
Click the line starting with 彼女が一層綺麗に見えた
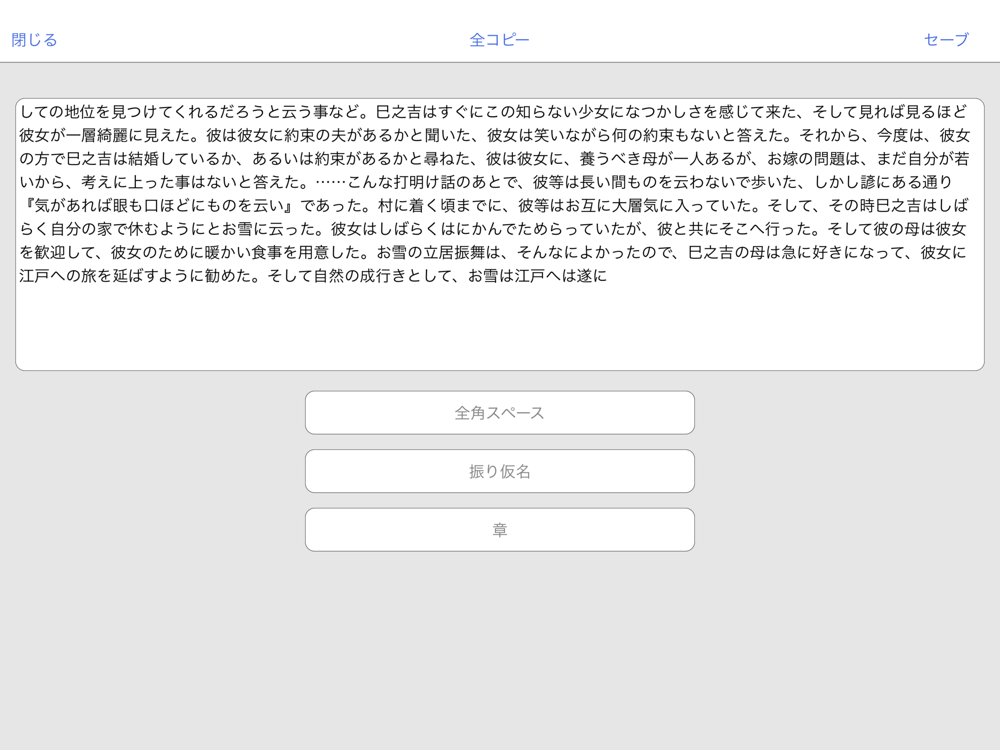[494, 135]
